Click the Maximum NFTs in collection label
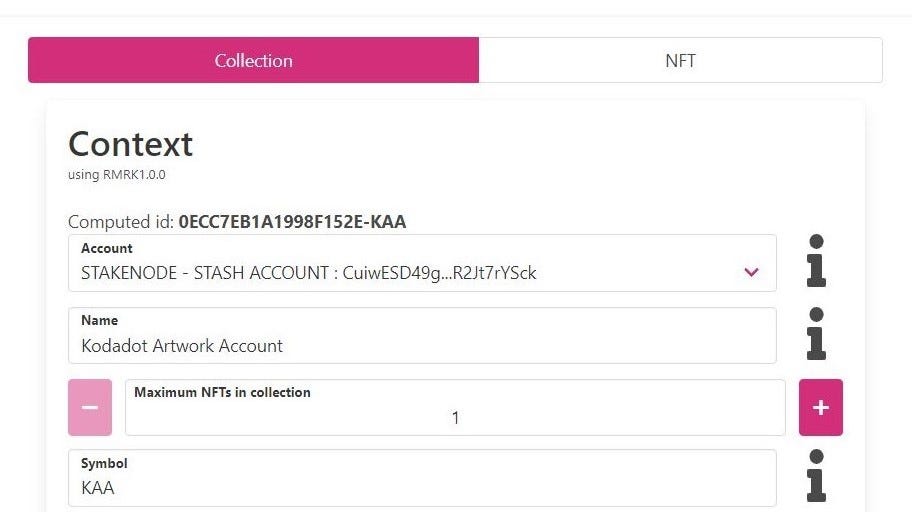 [222, 392]
